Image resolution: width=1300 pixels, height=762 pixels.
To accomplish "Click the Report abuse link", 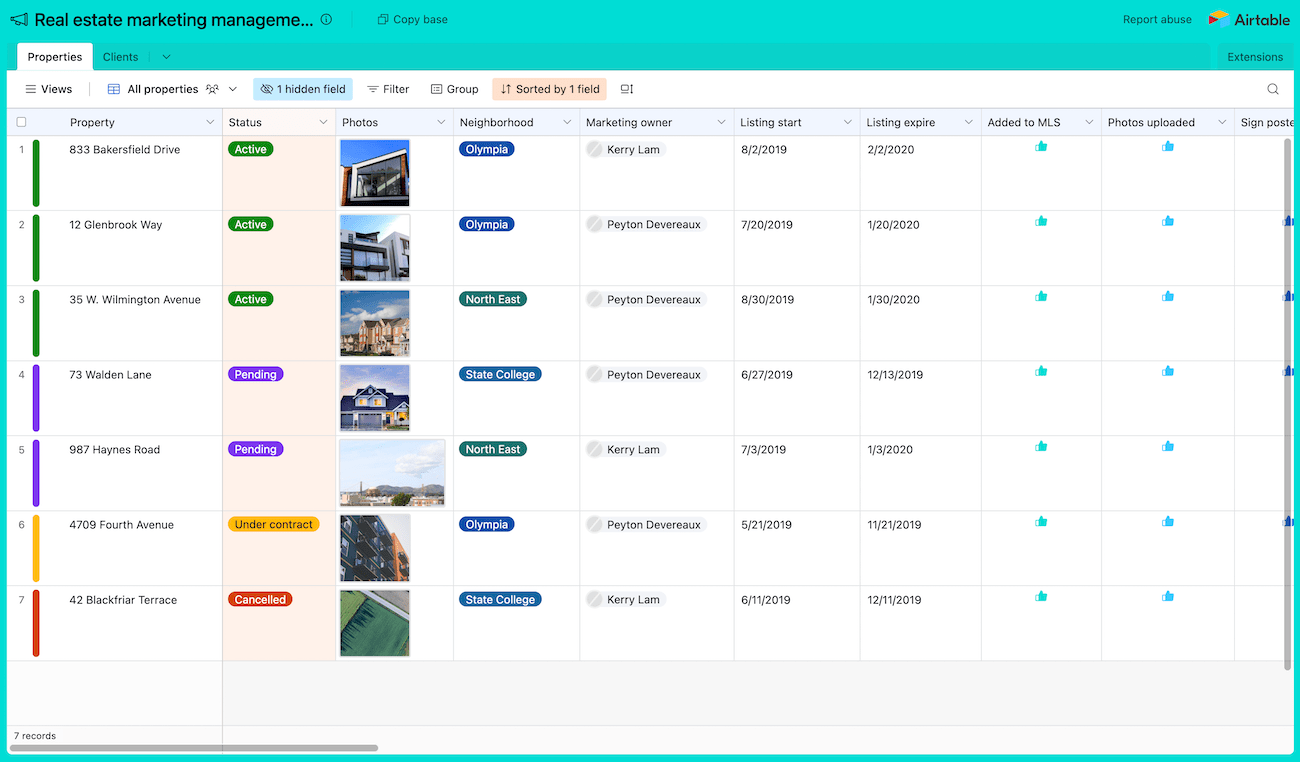I will click(1157, 19).
